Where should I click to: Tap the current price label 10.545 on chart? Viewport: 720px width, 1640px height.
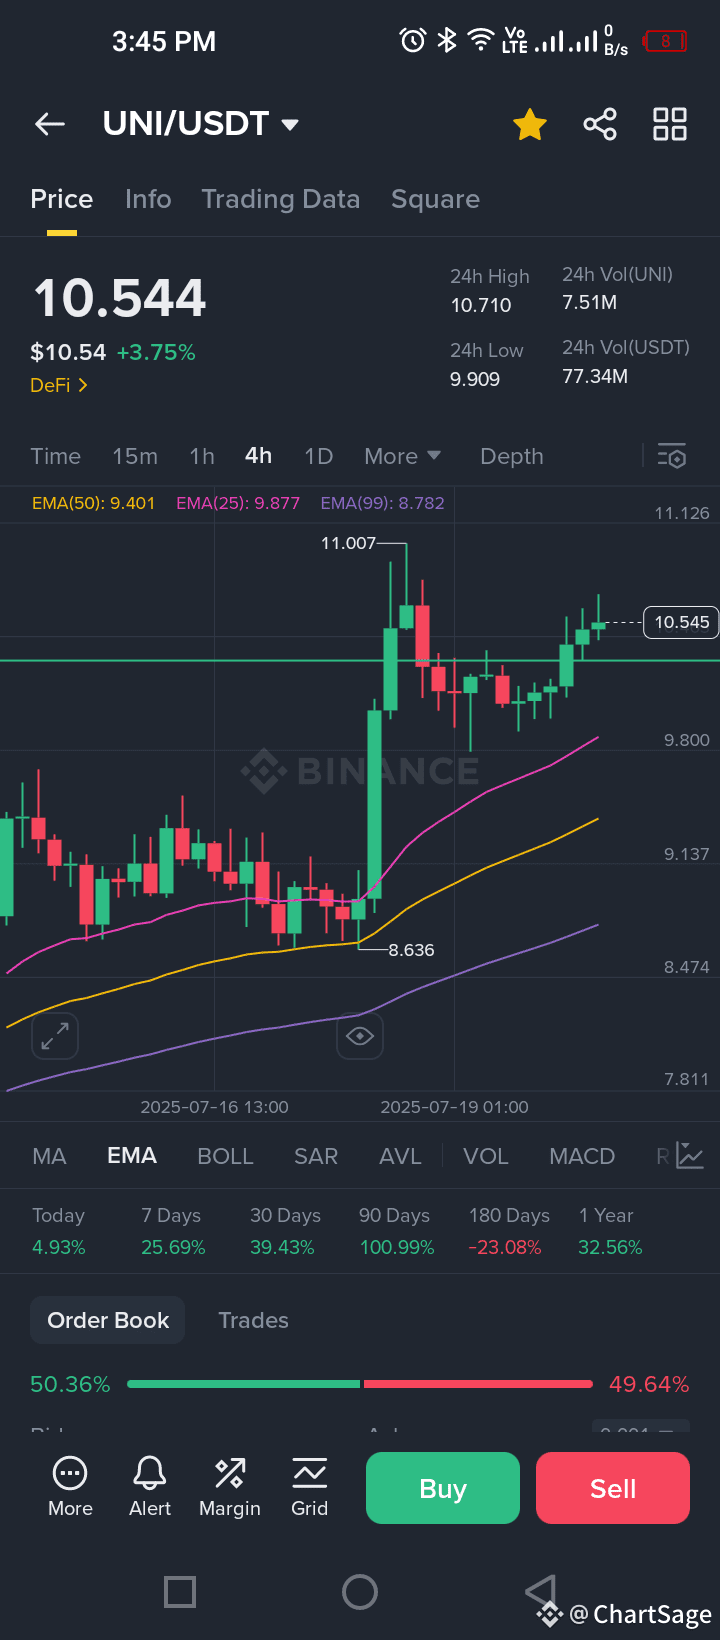[x=681, y=622]
